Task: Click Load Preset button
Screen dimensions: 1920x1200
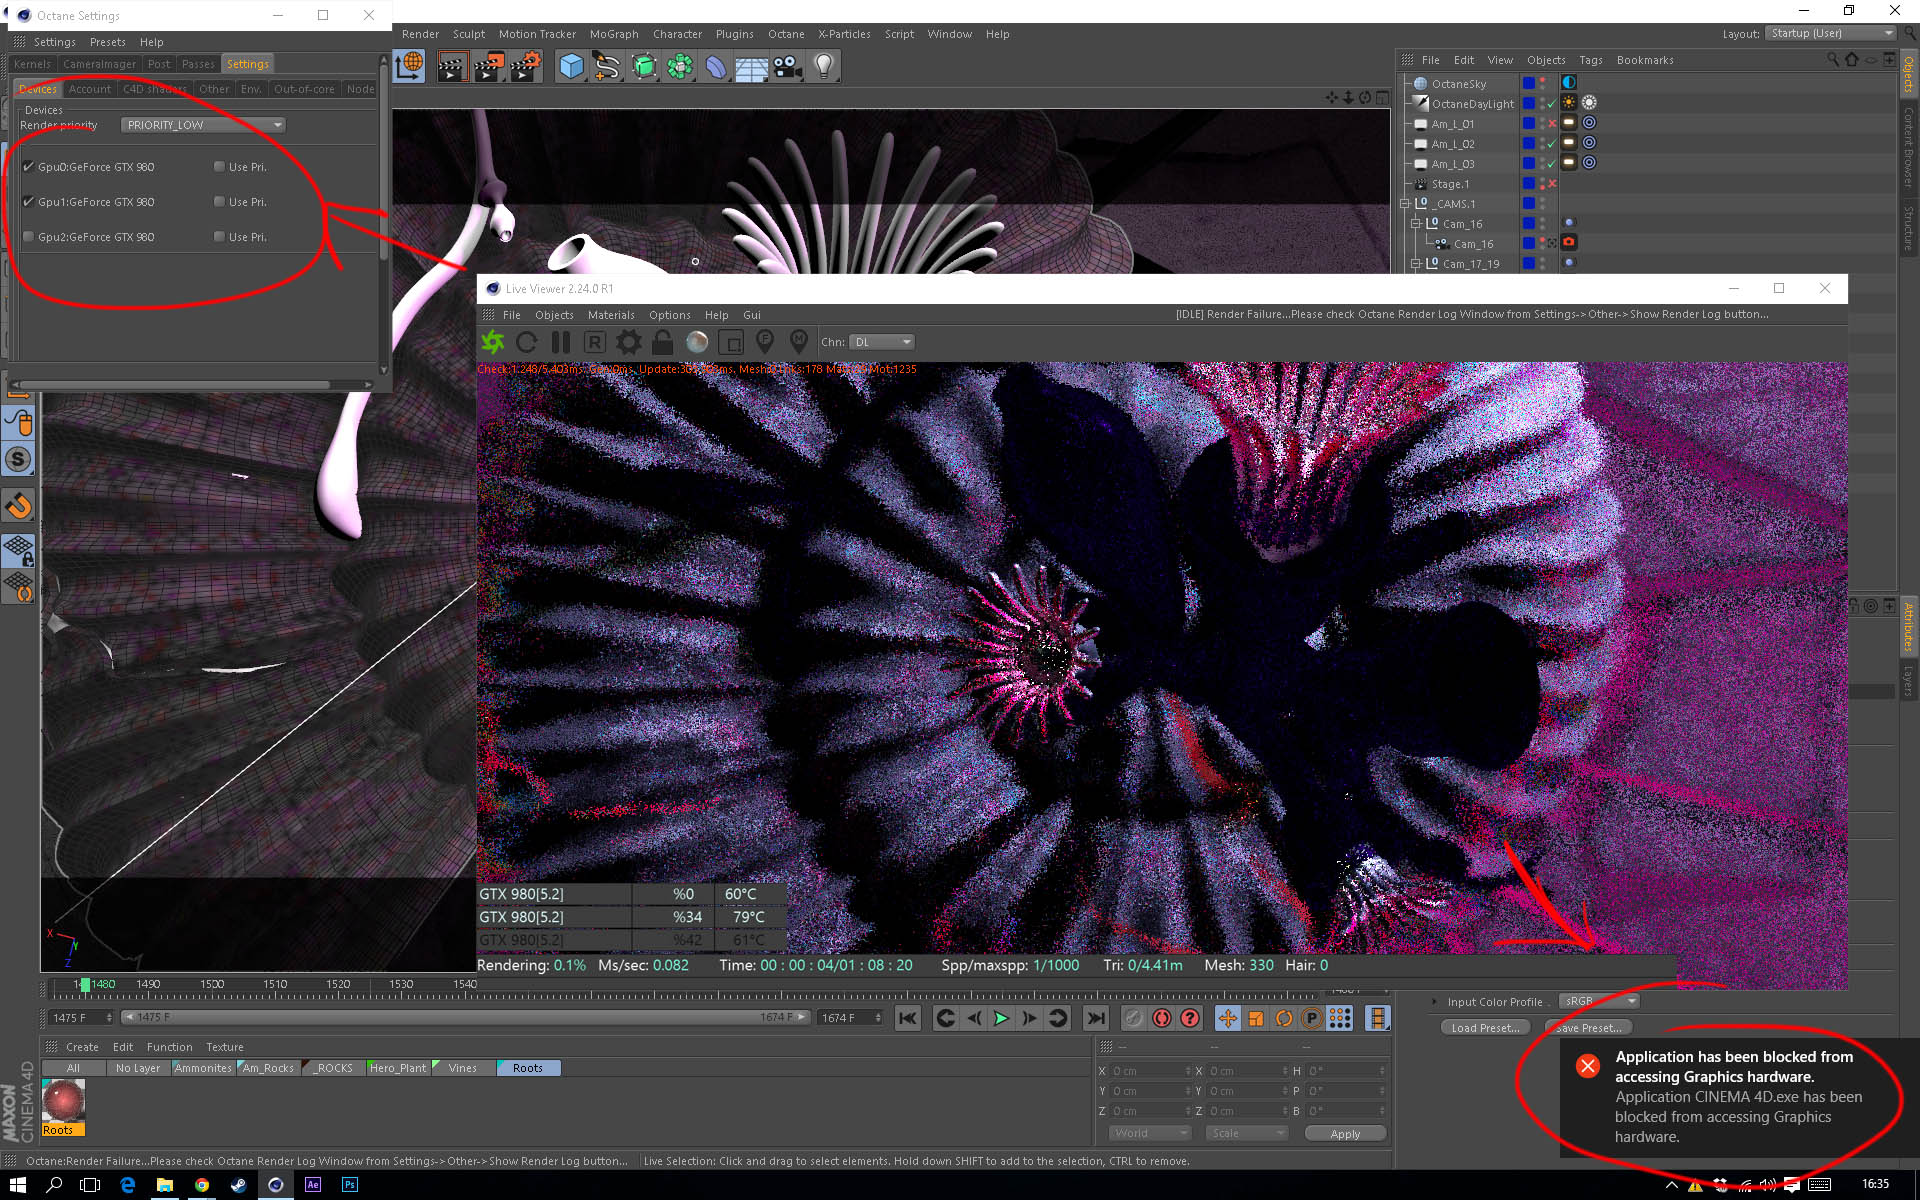Action: (x=1484, y=1028)
